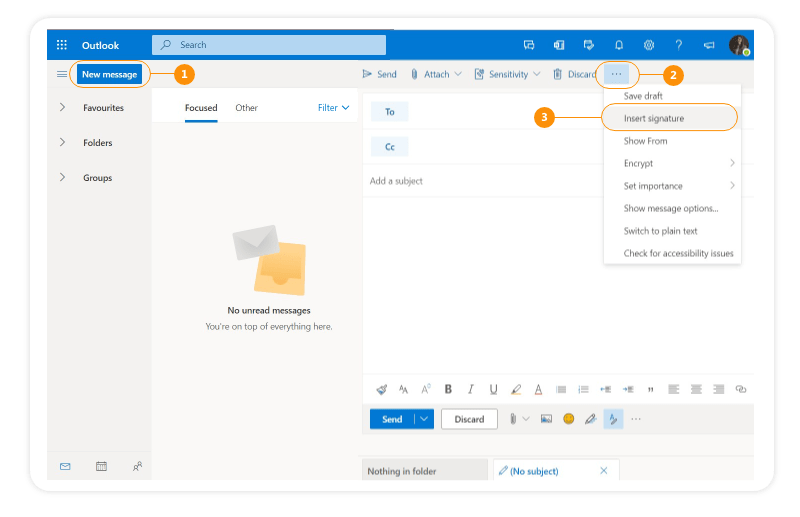Open Show message options
The width and height of the screenshot is (800, 517).
tap(672, 208)
